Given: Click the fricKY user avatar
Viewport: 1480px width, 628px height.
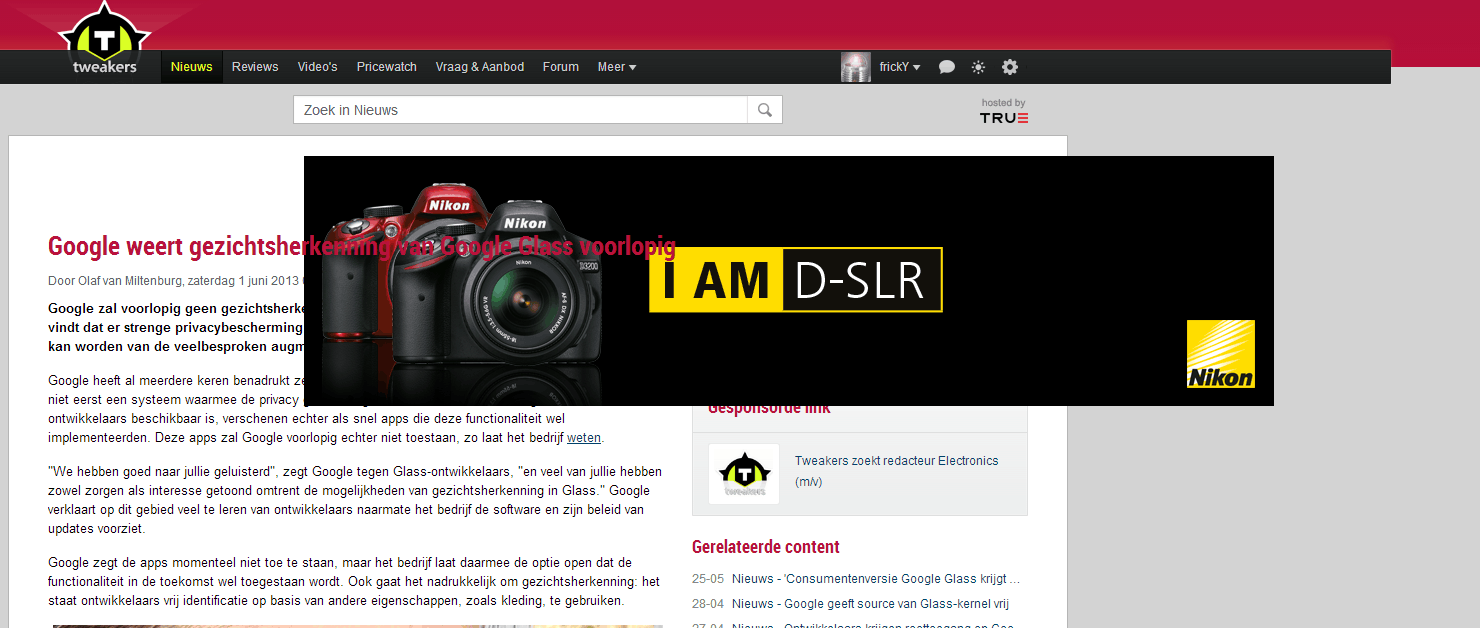Looking at the screenshot, I should click(856, 67).
